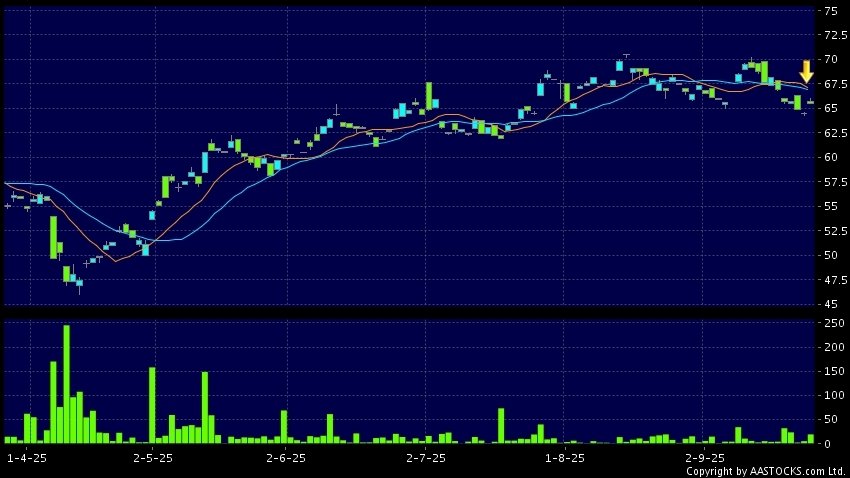Image resolution: width=850 pixels, height=478 pixels.
Task: Select the volume spike bar at 2-5-25
Action: (152, 405)
